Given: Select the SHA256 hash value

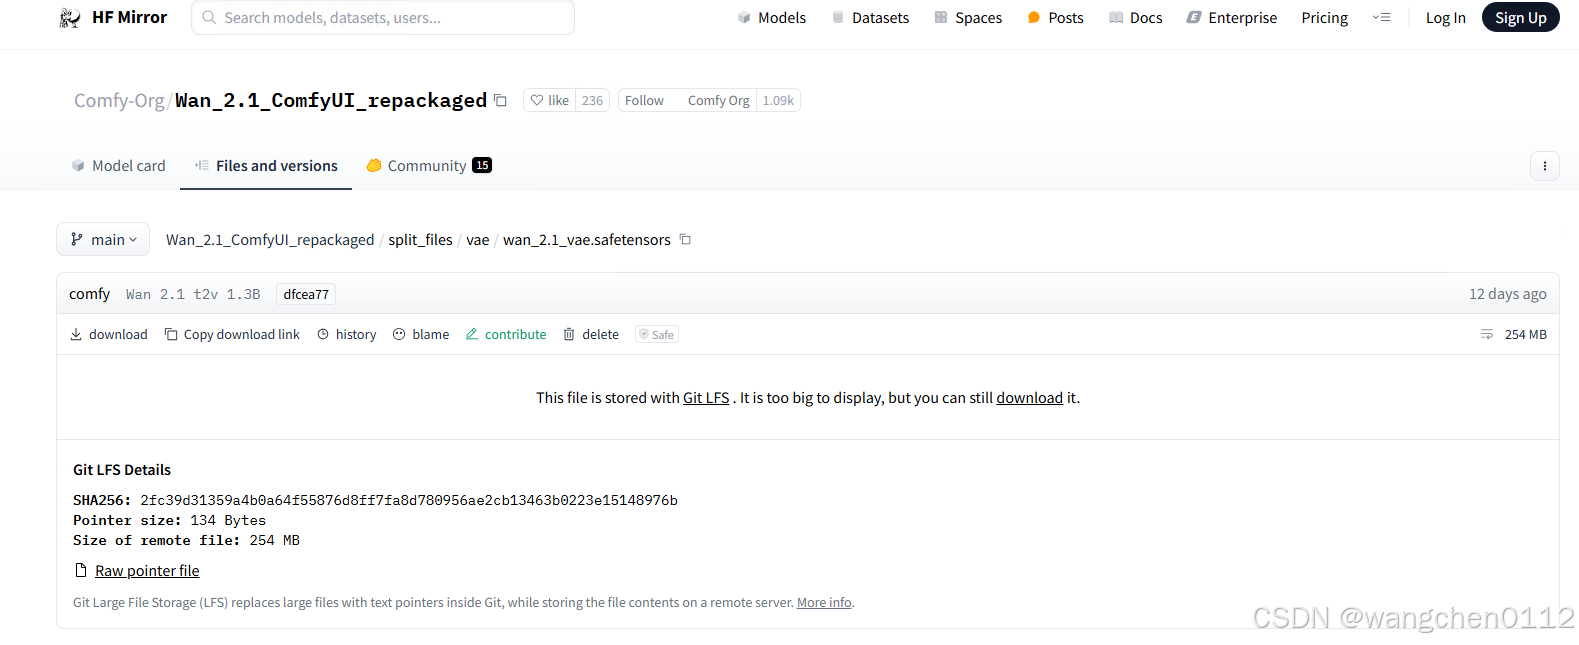Looking at the screenshot, I should pyautogui.click(x=409, y=500).
